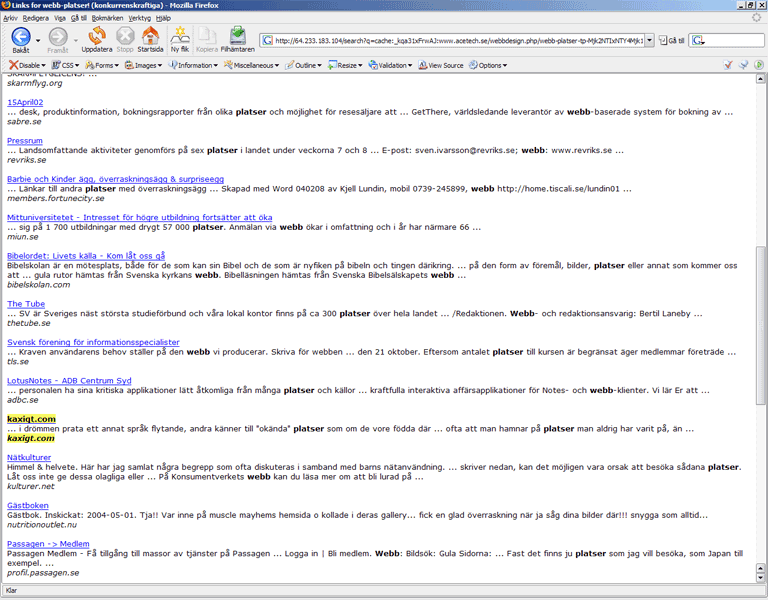
Task: Open the back history dropdown arrow
Action: coord(38,41)
